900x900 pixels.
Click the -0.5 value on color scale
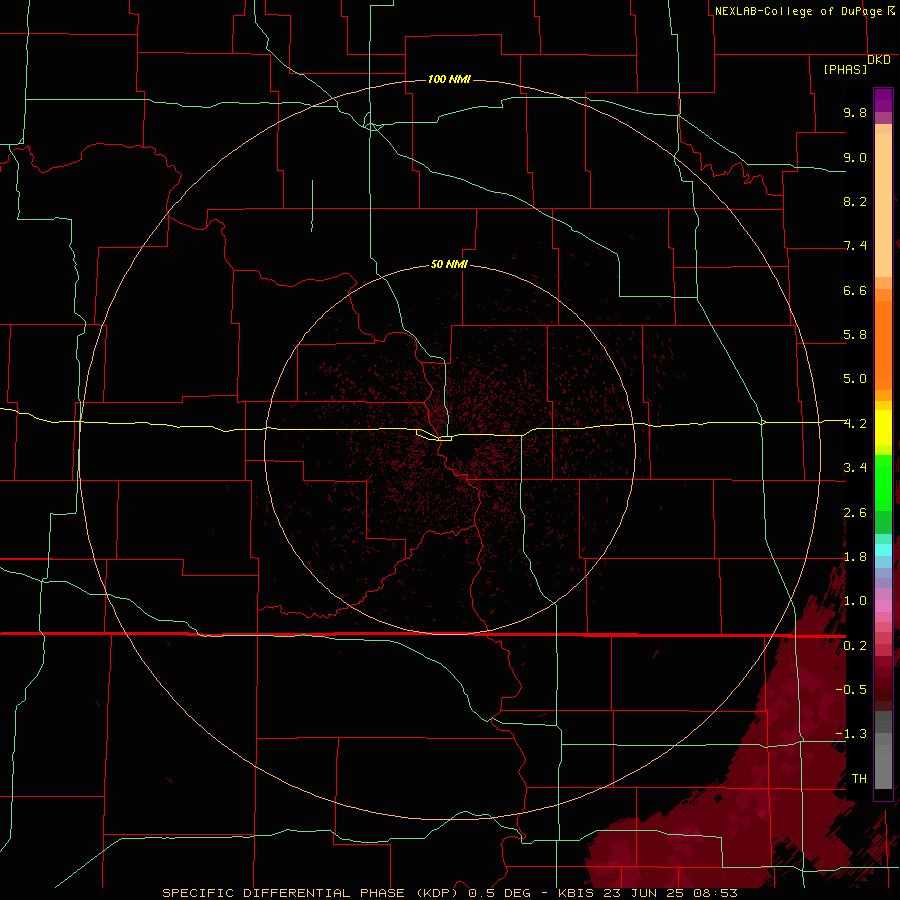pos(851,689)
